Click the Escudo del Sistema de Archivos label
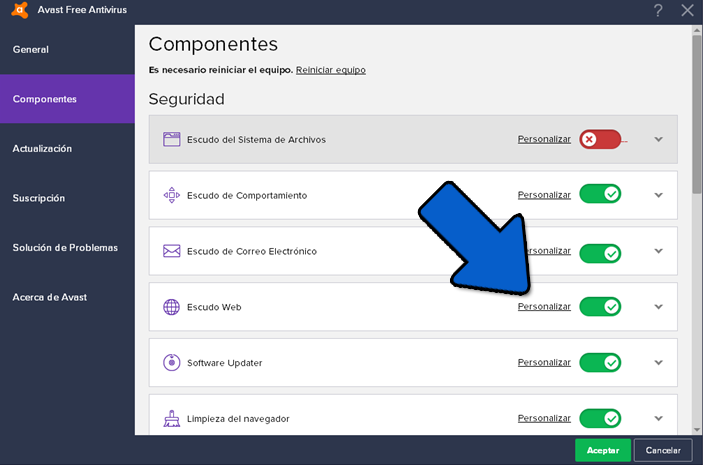703x465 pixels. (256, 139)
